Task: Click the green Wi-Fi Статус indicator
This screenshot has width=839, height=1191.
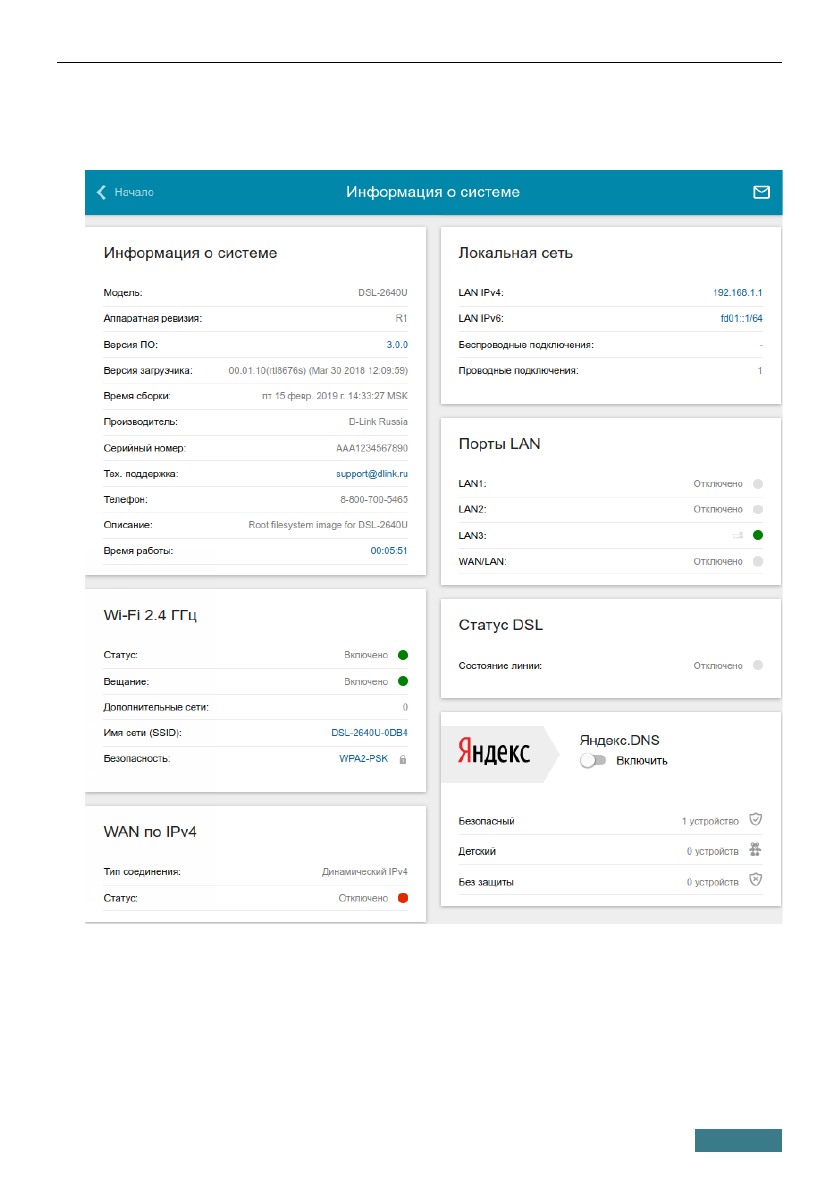Action: 402,655
